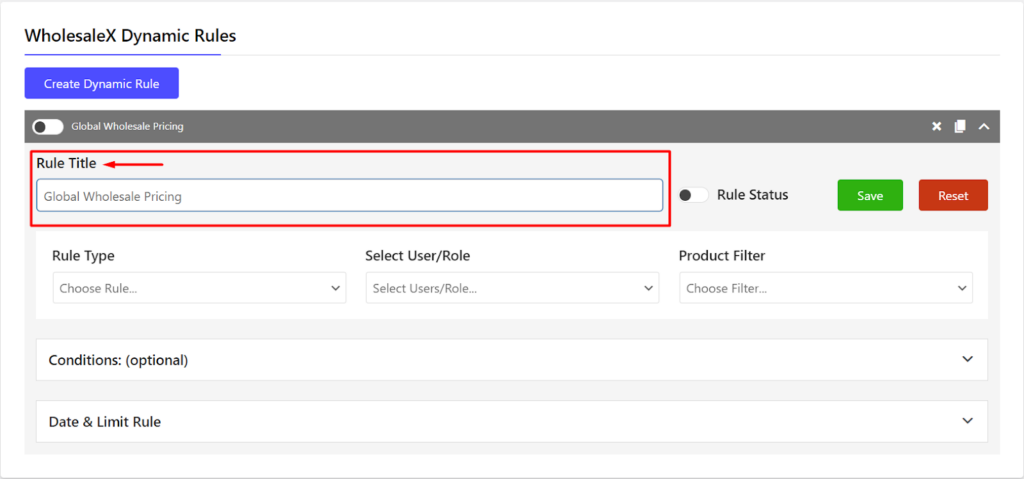1024x479 pixels.
Task: Save the dynamic rule
Action: [x=870, y=195]
